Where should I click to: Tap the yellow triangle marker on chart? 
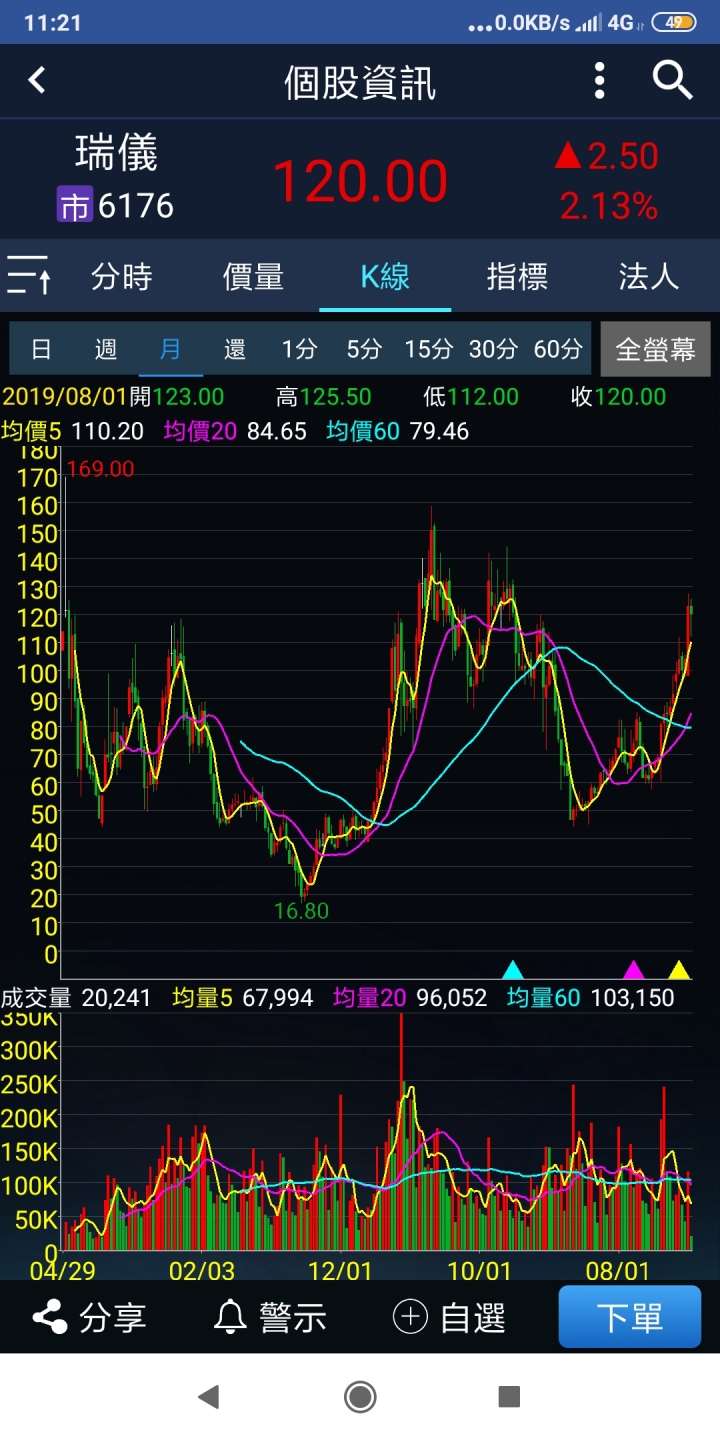click(679, 969)
